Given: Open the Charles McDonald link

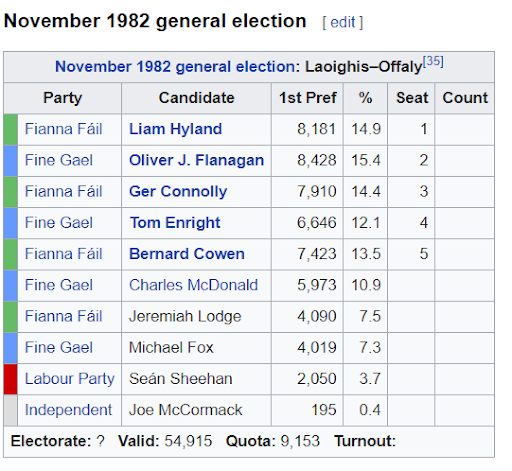Looking at the screenshot, I should tap(193, 285).
